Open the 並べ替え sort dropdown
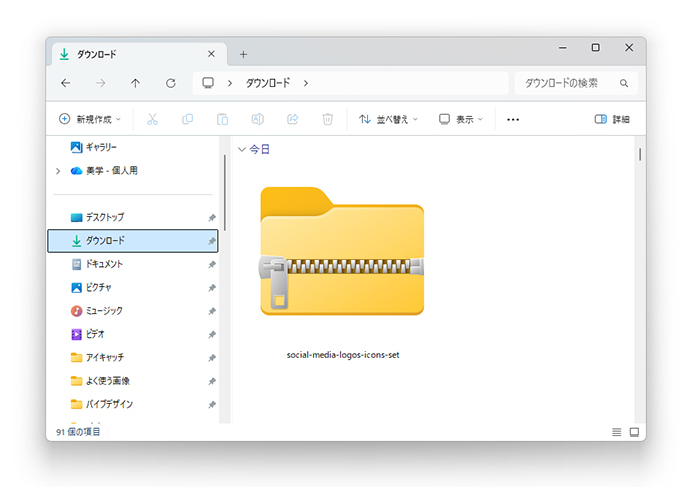The image size is (700, 487). tap(388, 119)
